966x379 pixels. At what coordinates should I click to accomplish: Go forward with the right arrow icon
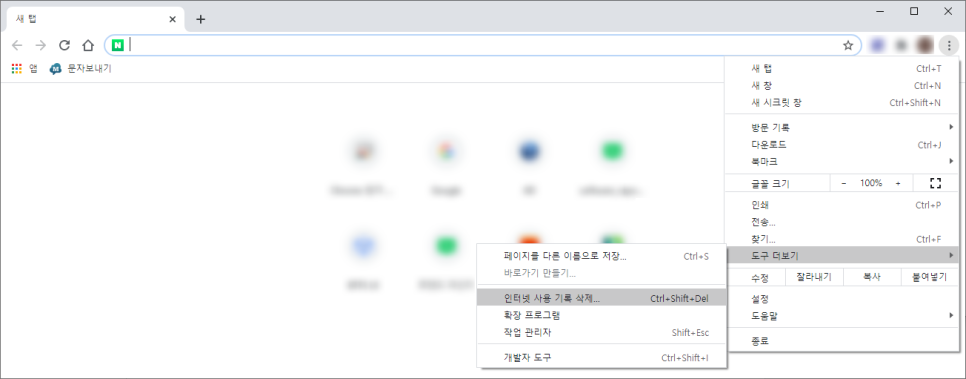pos(41,45)
